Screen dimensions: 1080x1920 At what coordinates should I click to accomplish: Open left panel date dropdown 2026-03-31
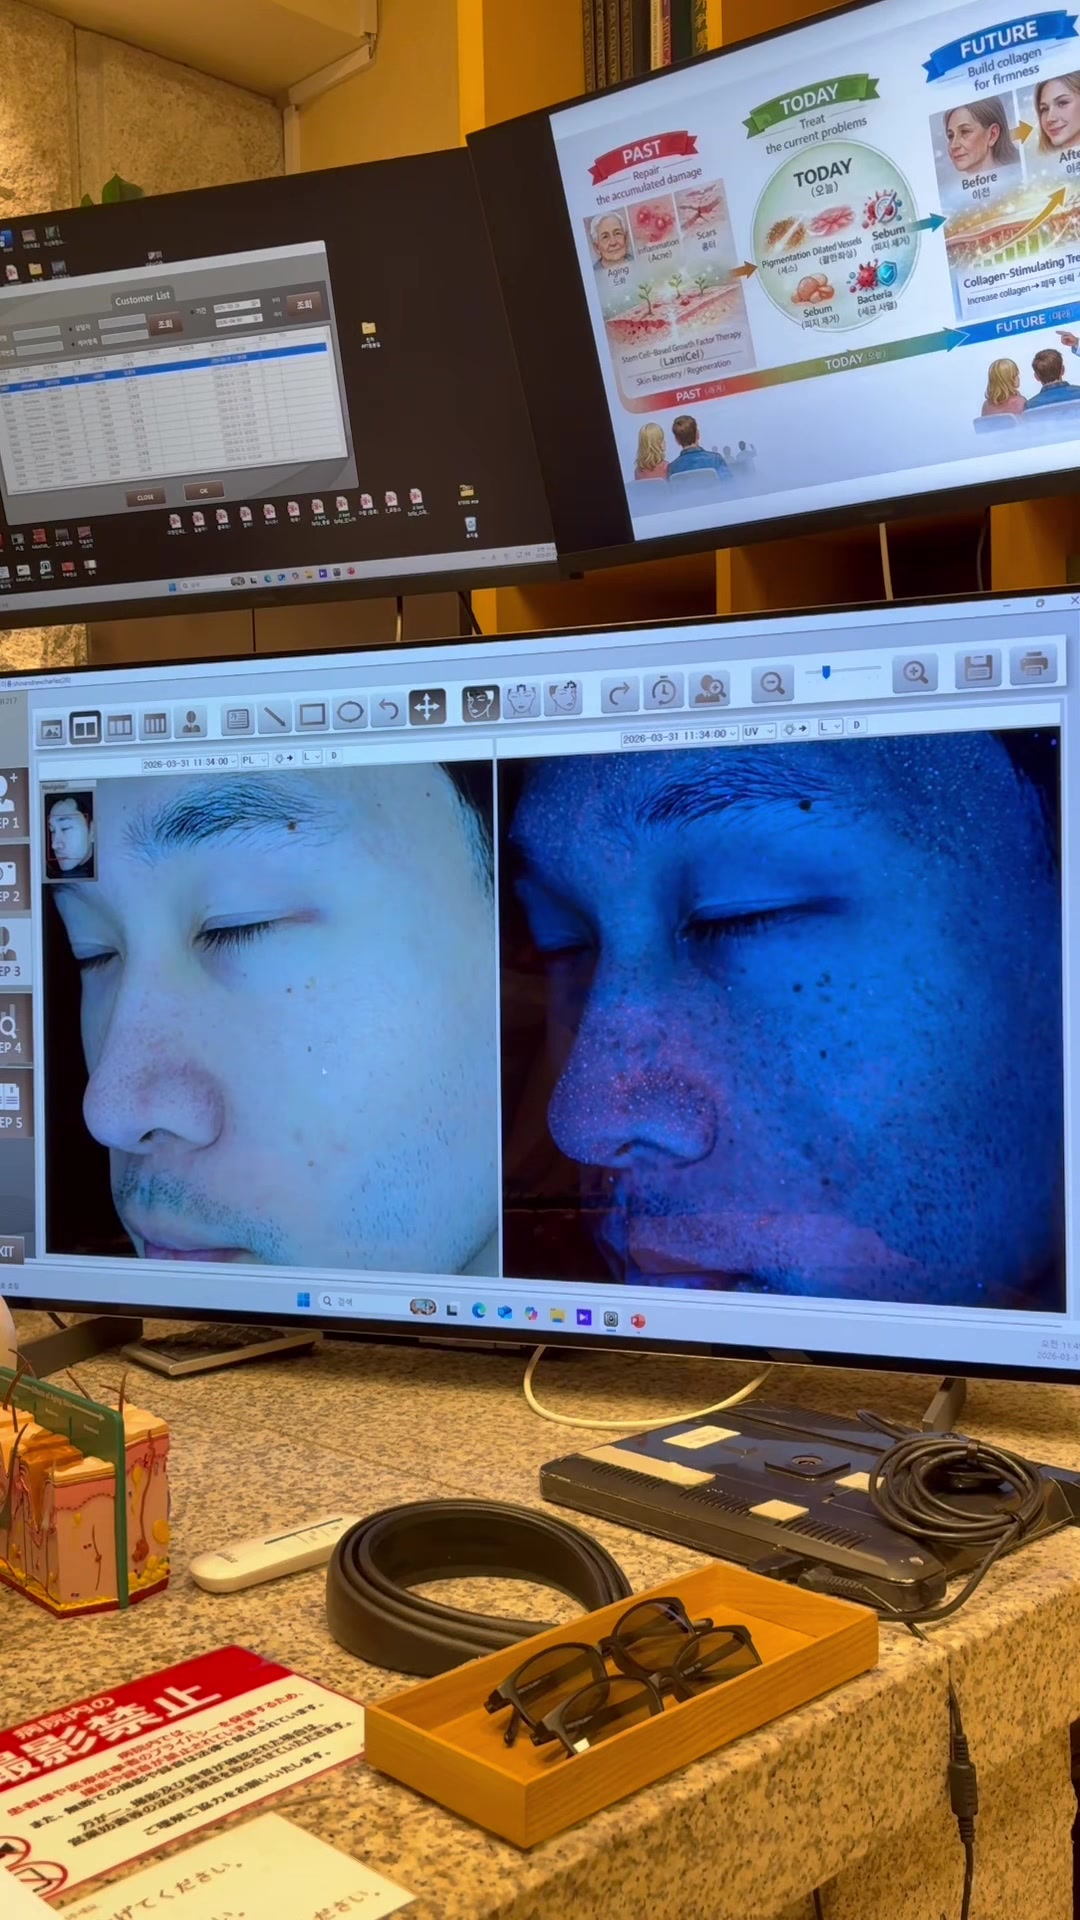point(189,762)
